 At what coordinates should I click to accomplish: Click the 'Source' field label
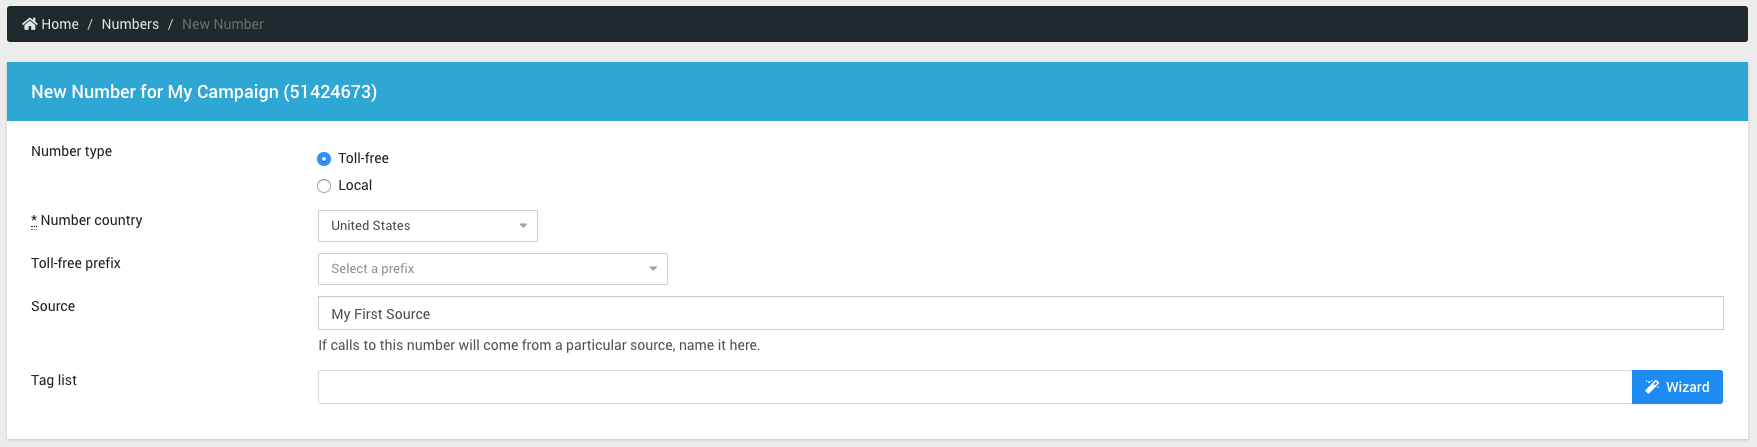point(53,306)
